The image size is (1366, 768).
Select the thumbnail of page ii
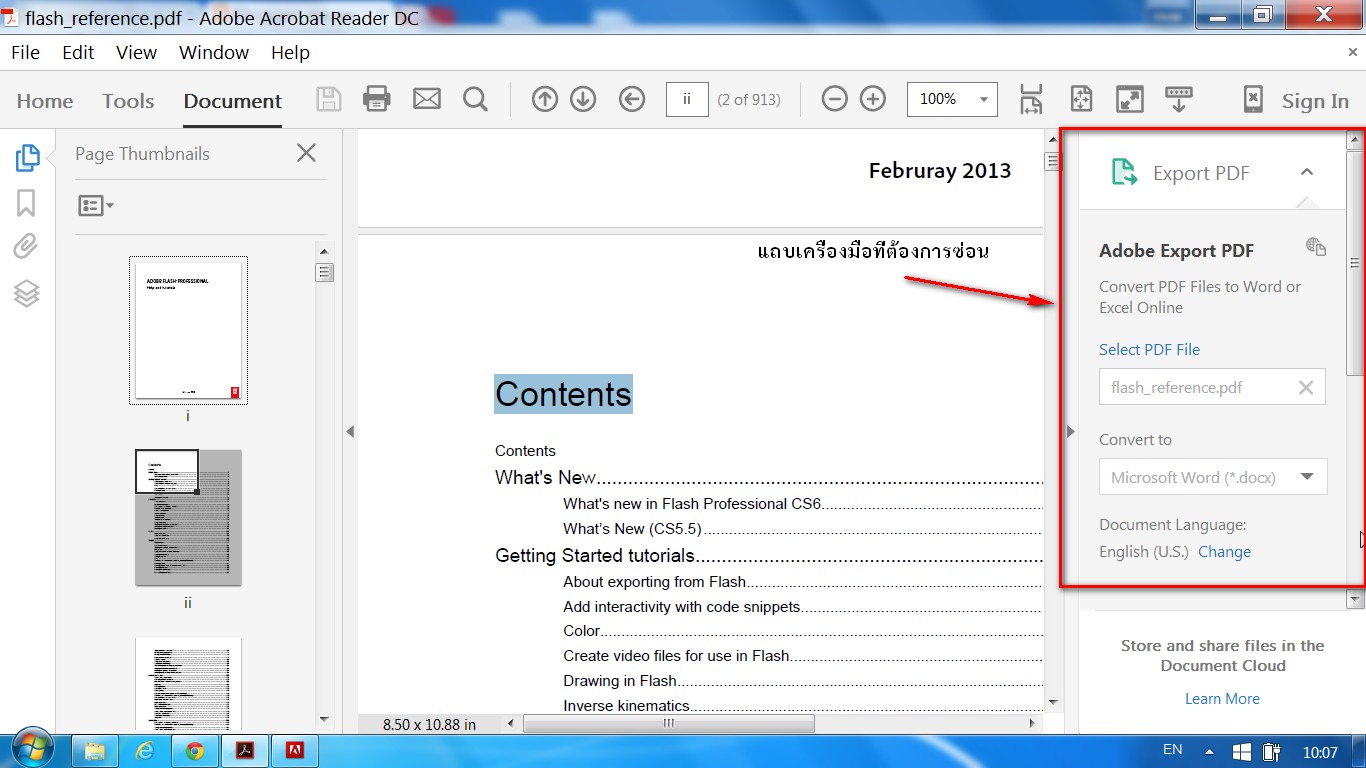tap(187, 518)
